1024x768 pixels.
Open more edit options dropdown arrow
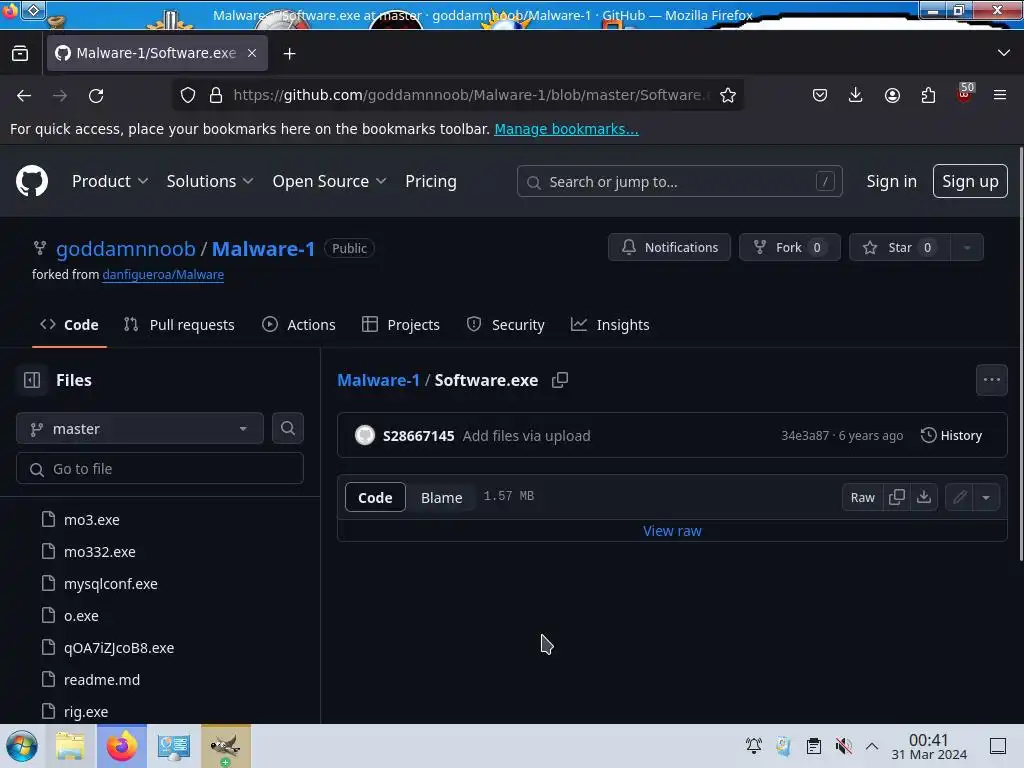986,497
